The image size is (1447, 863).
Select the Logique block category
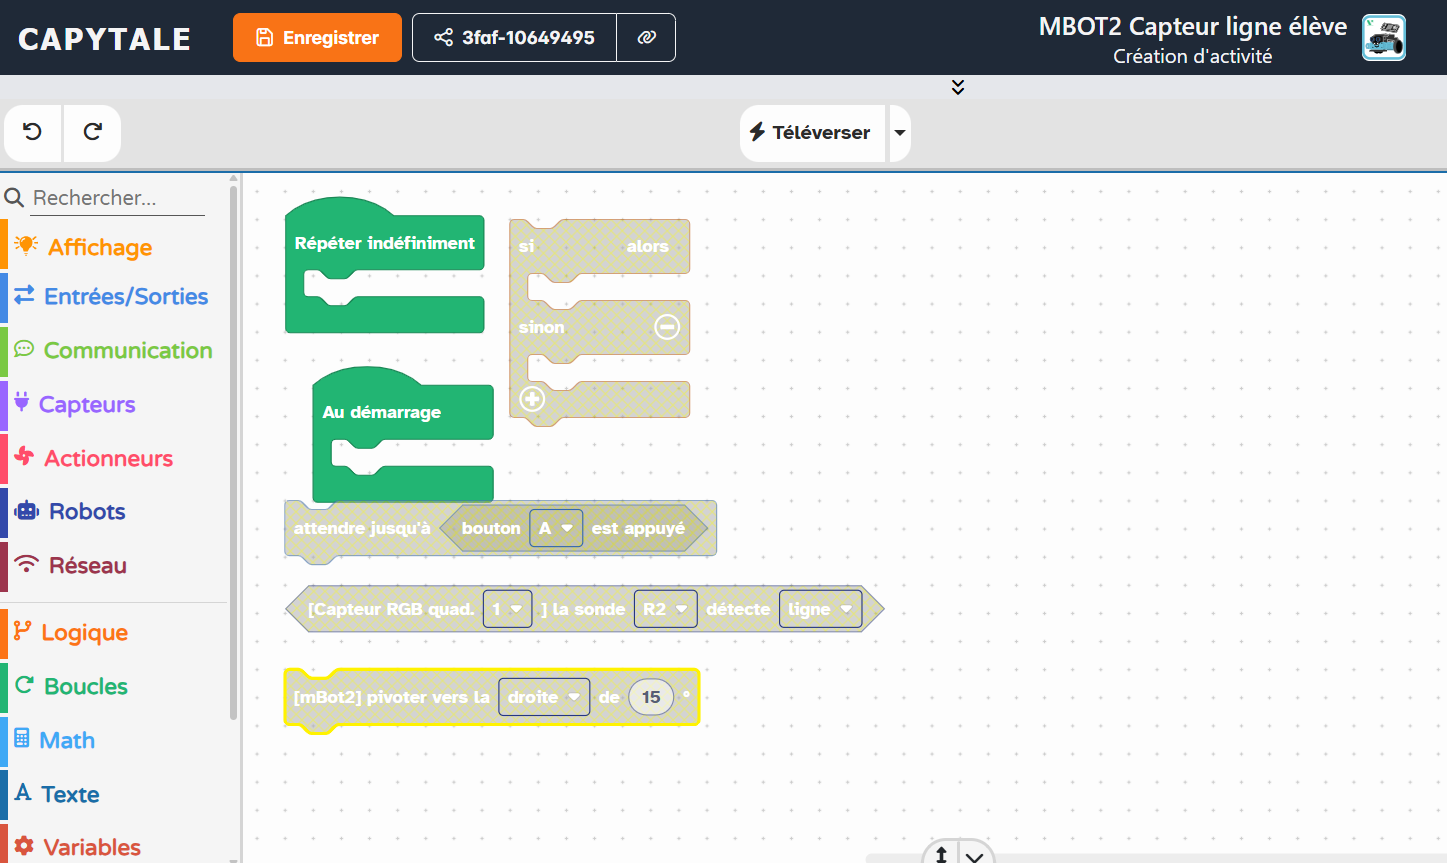[84, 632]
